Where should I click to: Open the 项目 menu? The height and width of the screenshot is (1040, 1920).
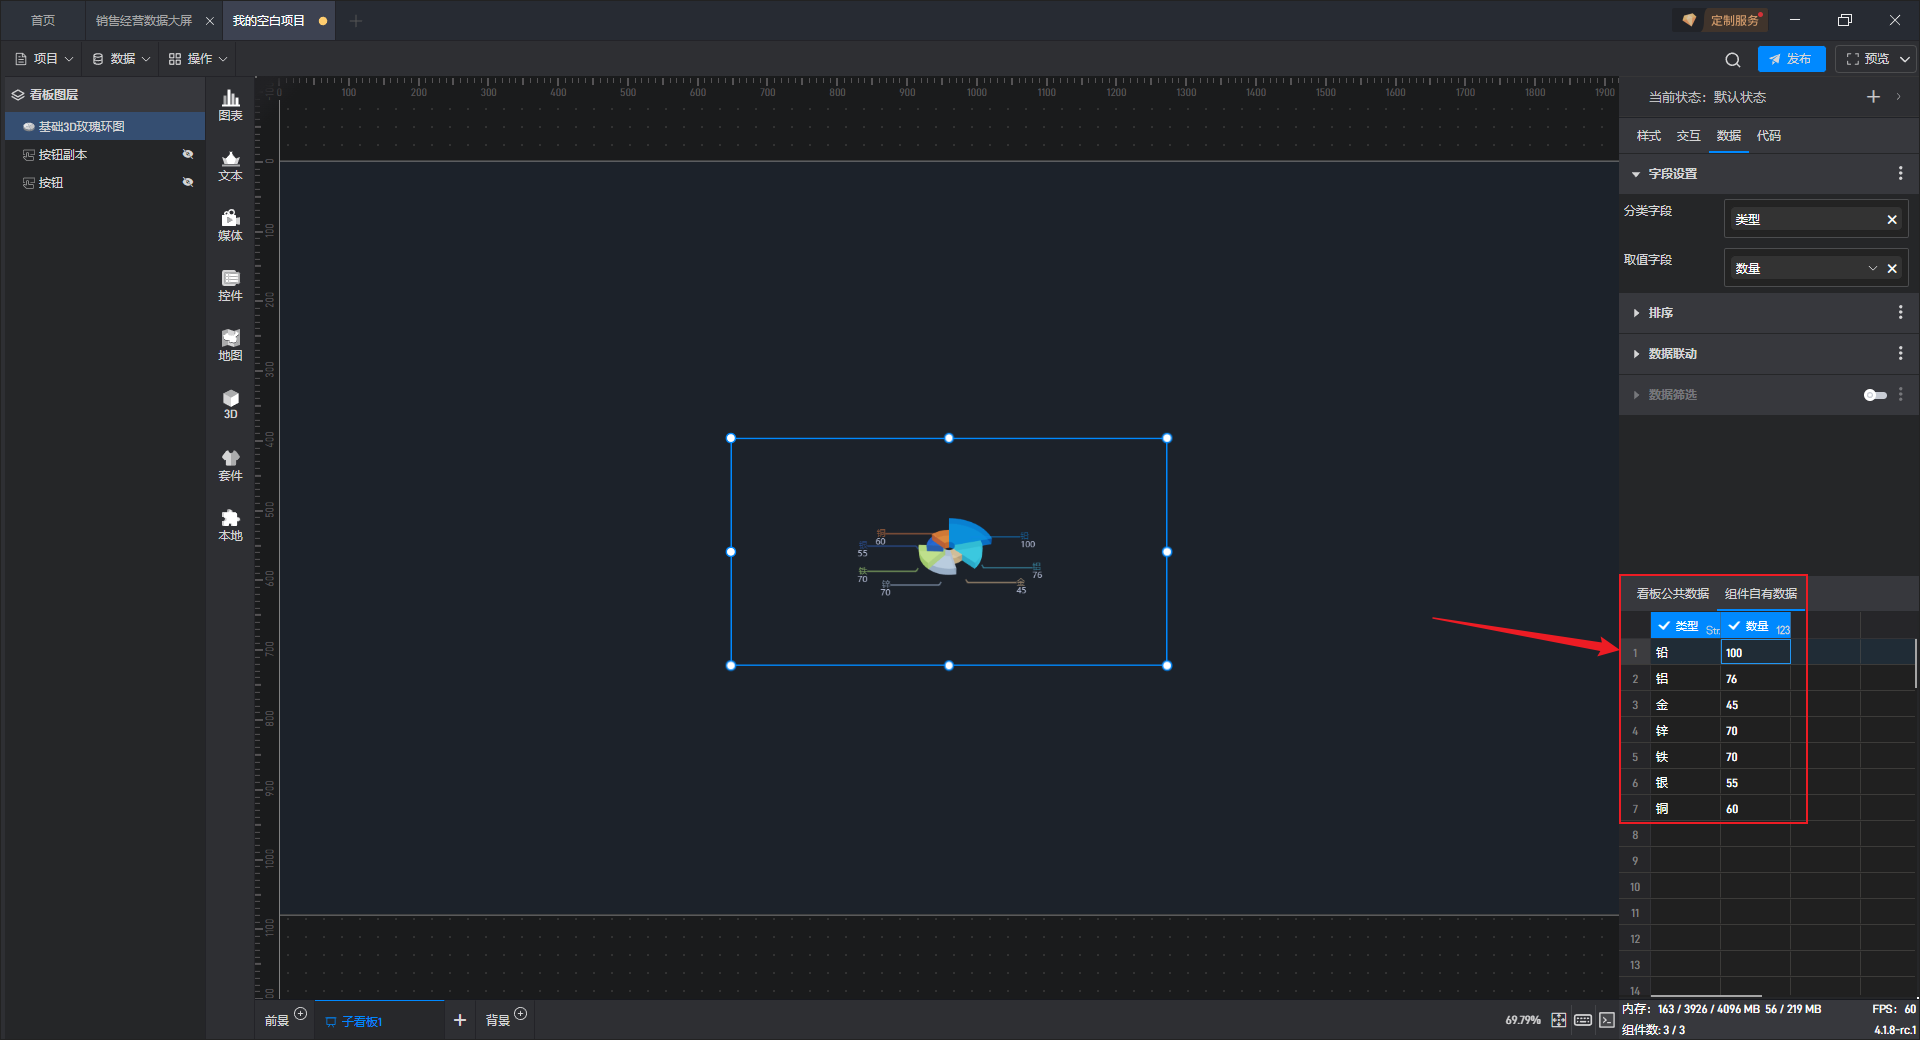pos(44,59)
